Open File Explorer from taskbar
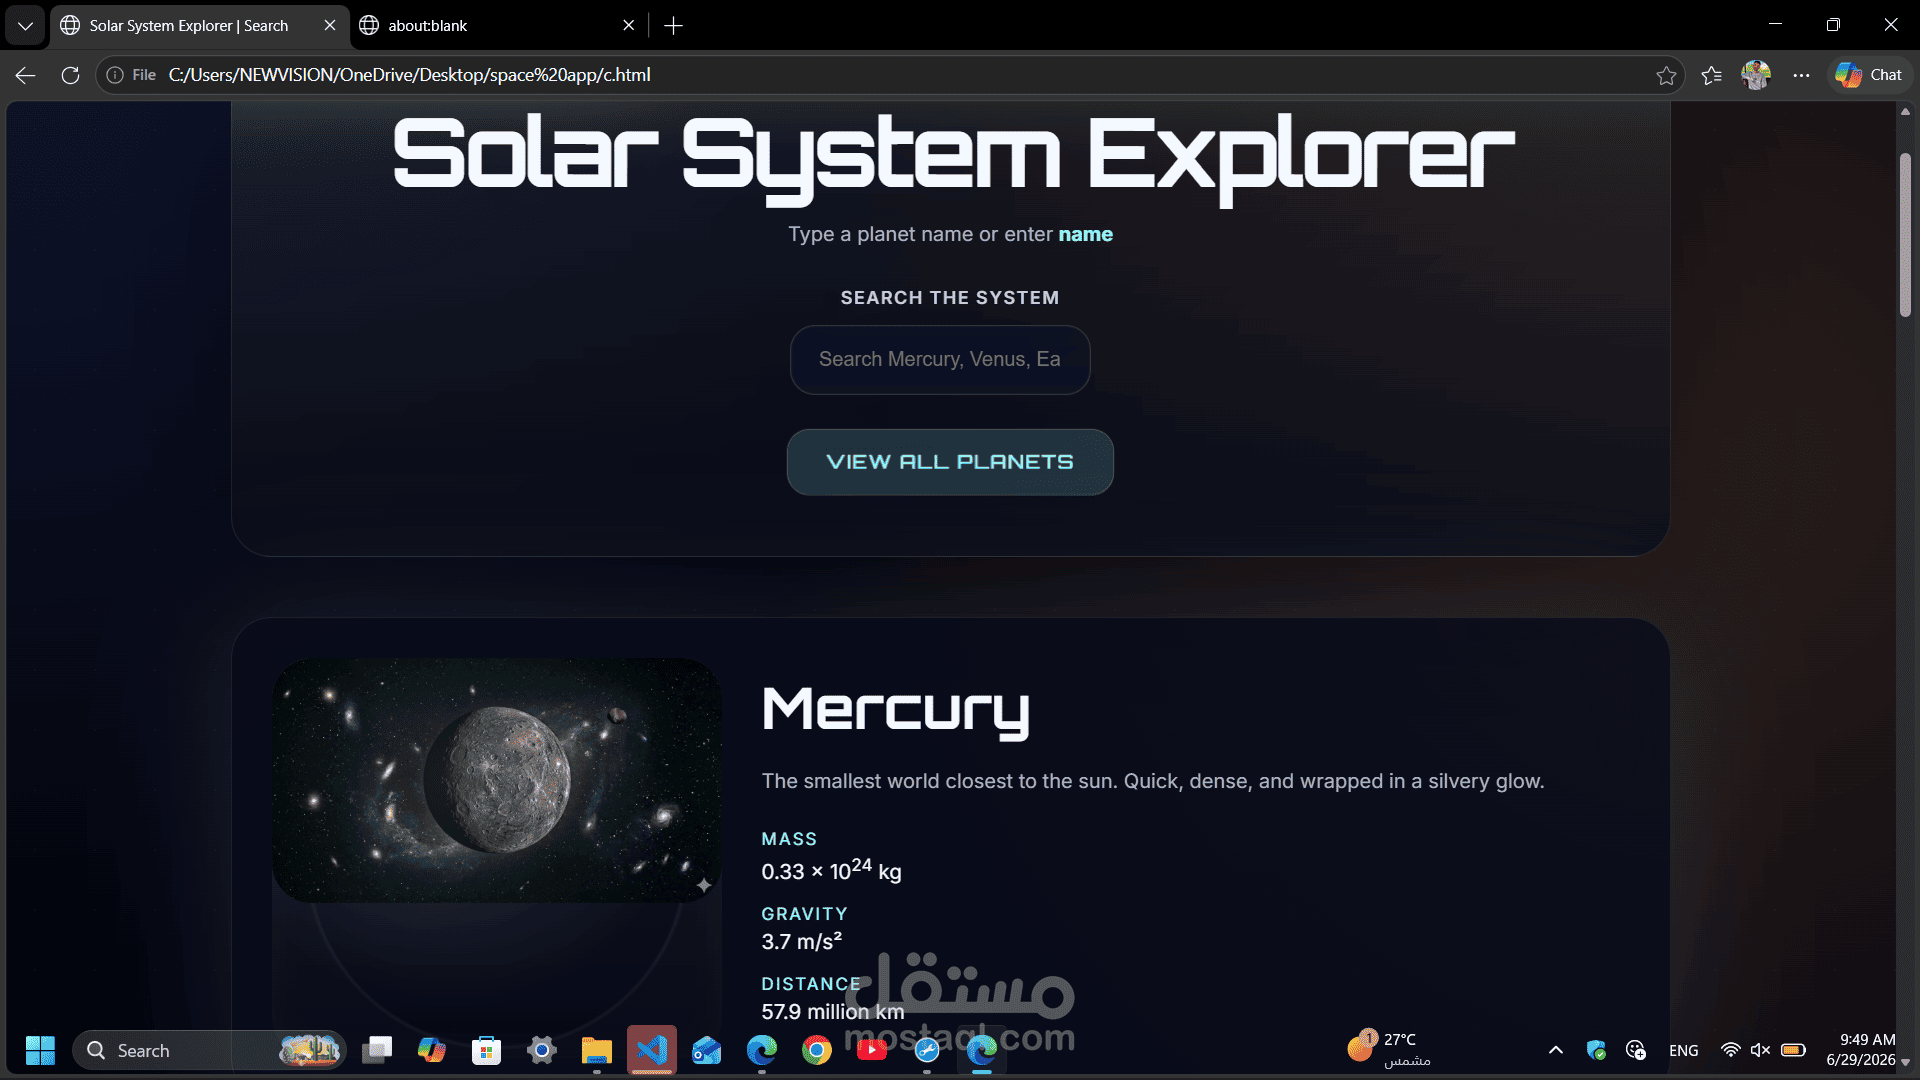1920x1080 pixels. pos(597,1050)
